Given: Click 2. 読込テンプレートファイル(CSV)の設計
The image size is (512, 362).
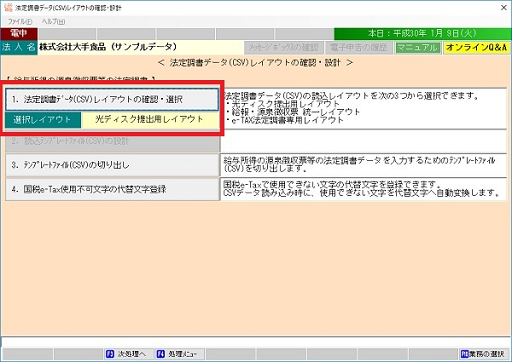Looking at the screenshot, I should 112,141.
